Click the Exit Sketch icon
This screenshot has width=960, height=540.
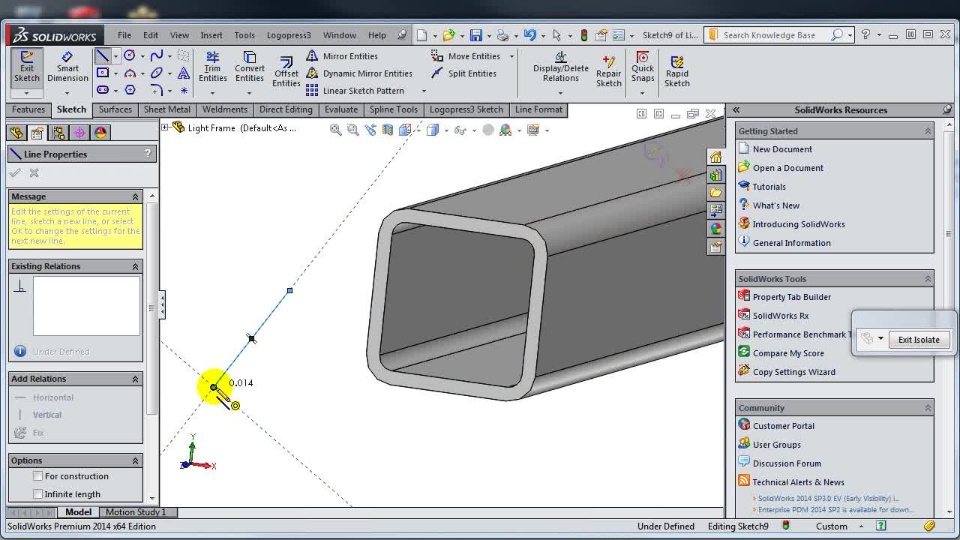(27, 67)
